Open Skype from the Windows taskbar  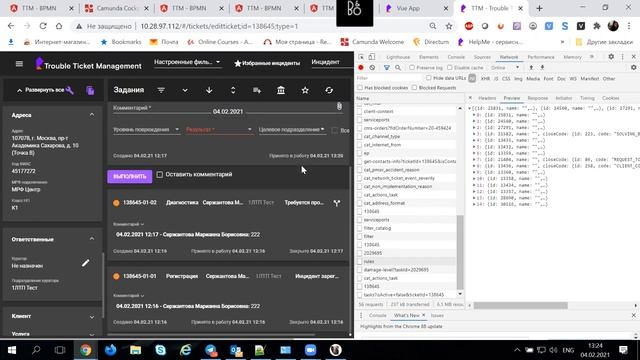click(161, 350)
